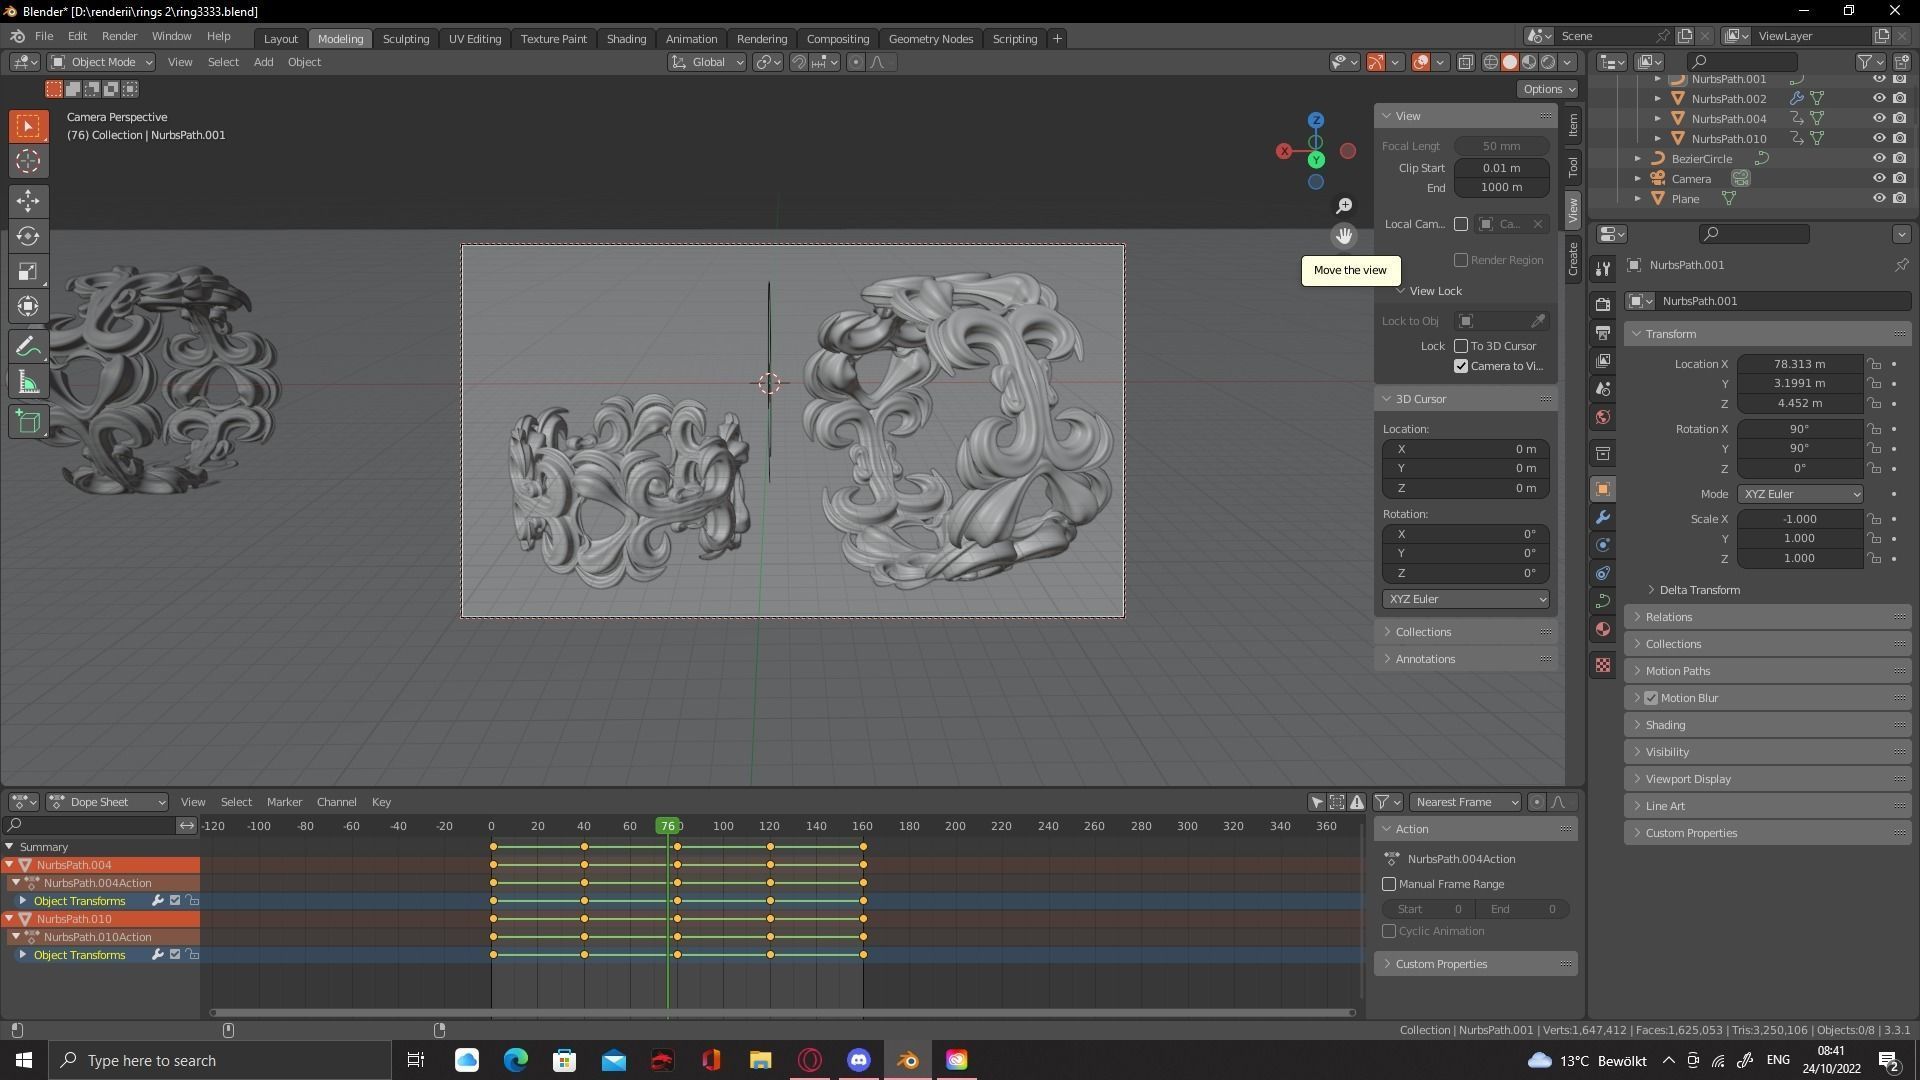Expand the Relations panel
1920x1080 pixels.
(x=1768, y=617)
